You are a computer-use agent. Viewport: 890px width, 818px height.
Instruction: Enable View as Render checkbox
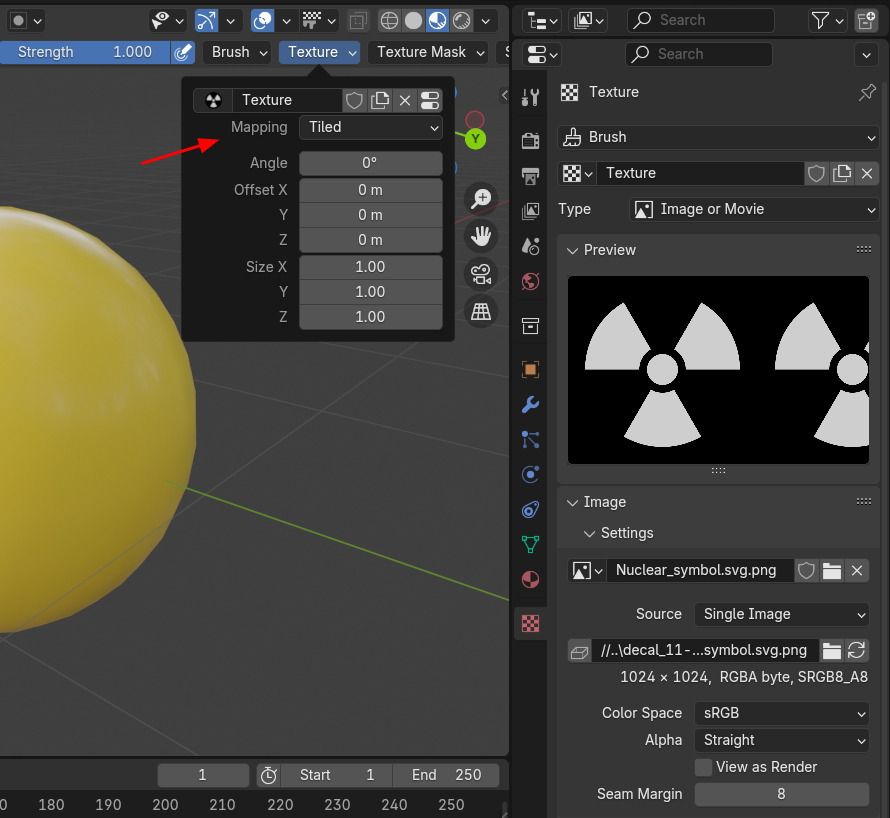[x=703, y=767]
